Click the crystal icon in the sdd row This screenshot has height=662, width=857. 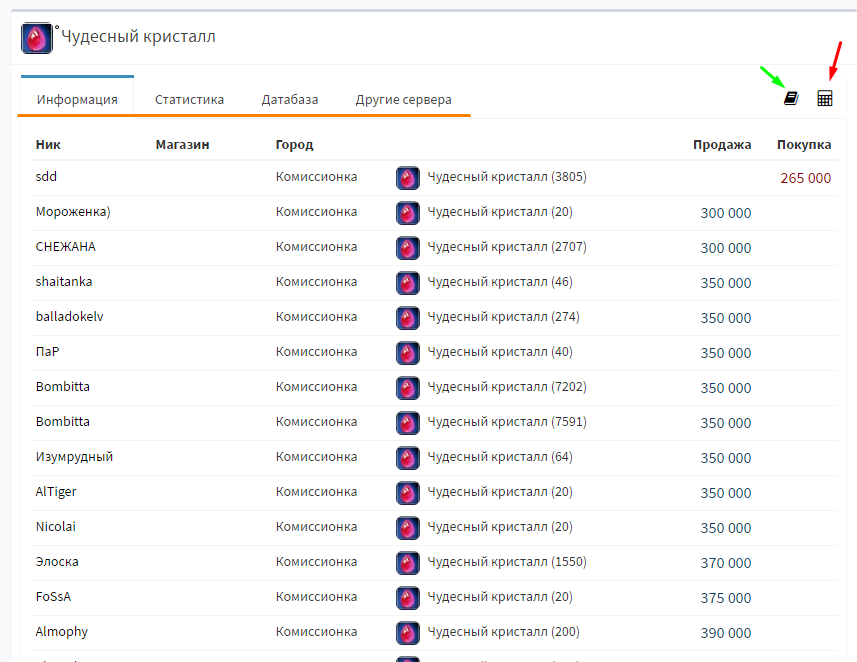408,178
